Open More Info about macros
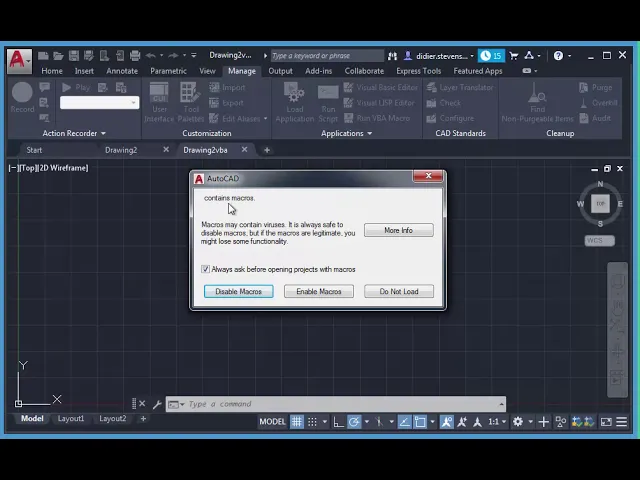The height and width of the screenshot is (480, 640). (399, 230)
